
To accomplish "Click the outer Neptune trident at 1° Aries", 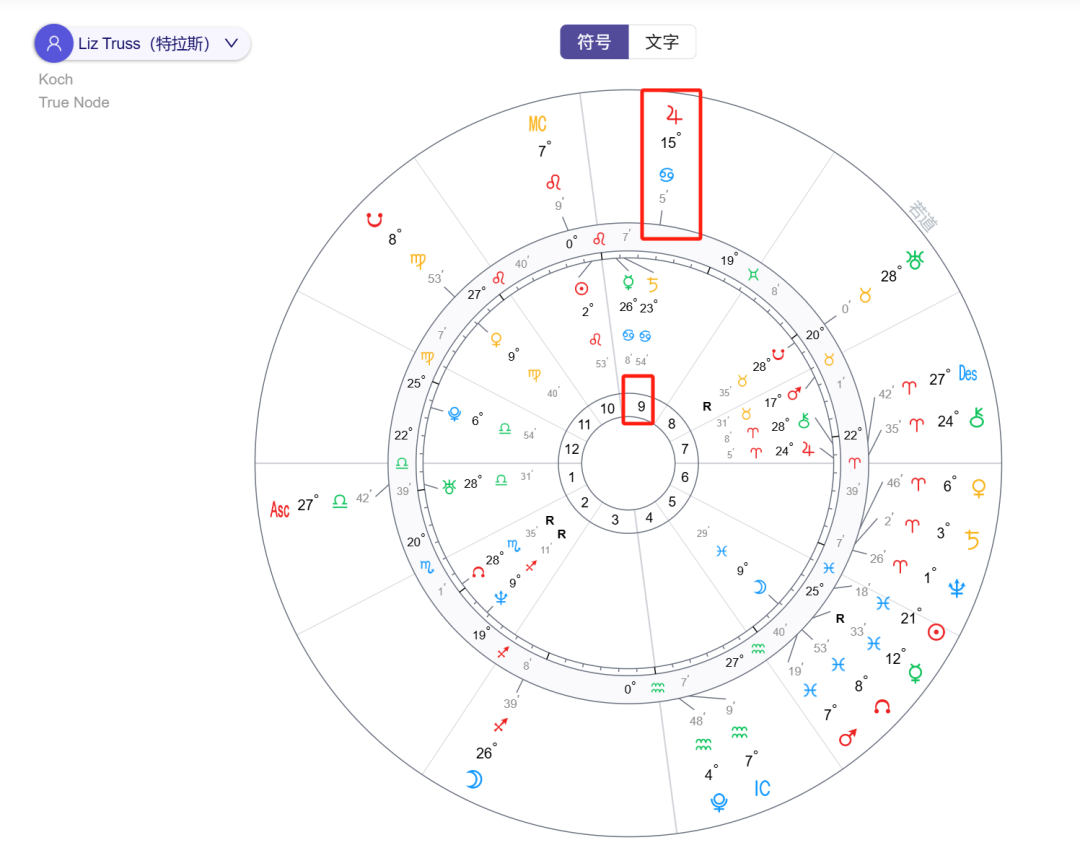I will click(x=957, y=588).
